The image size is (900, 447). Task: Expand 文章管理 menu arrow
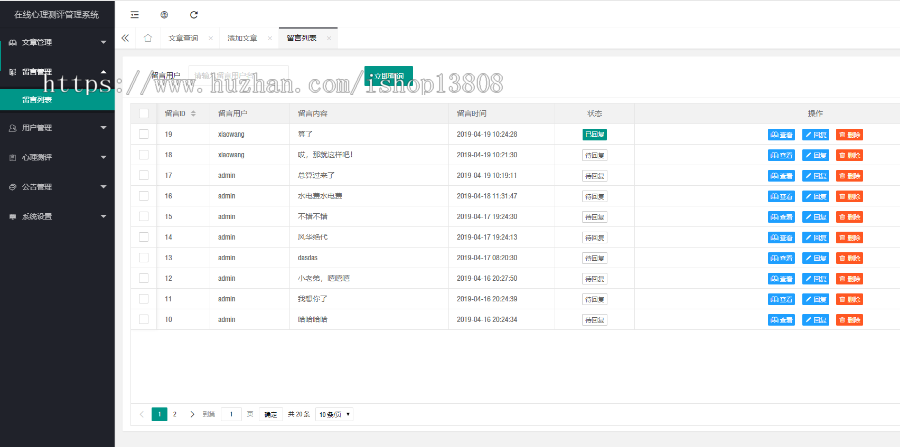103,42
